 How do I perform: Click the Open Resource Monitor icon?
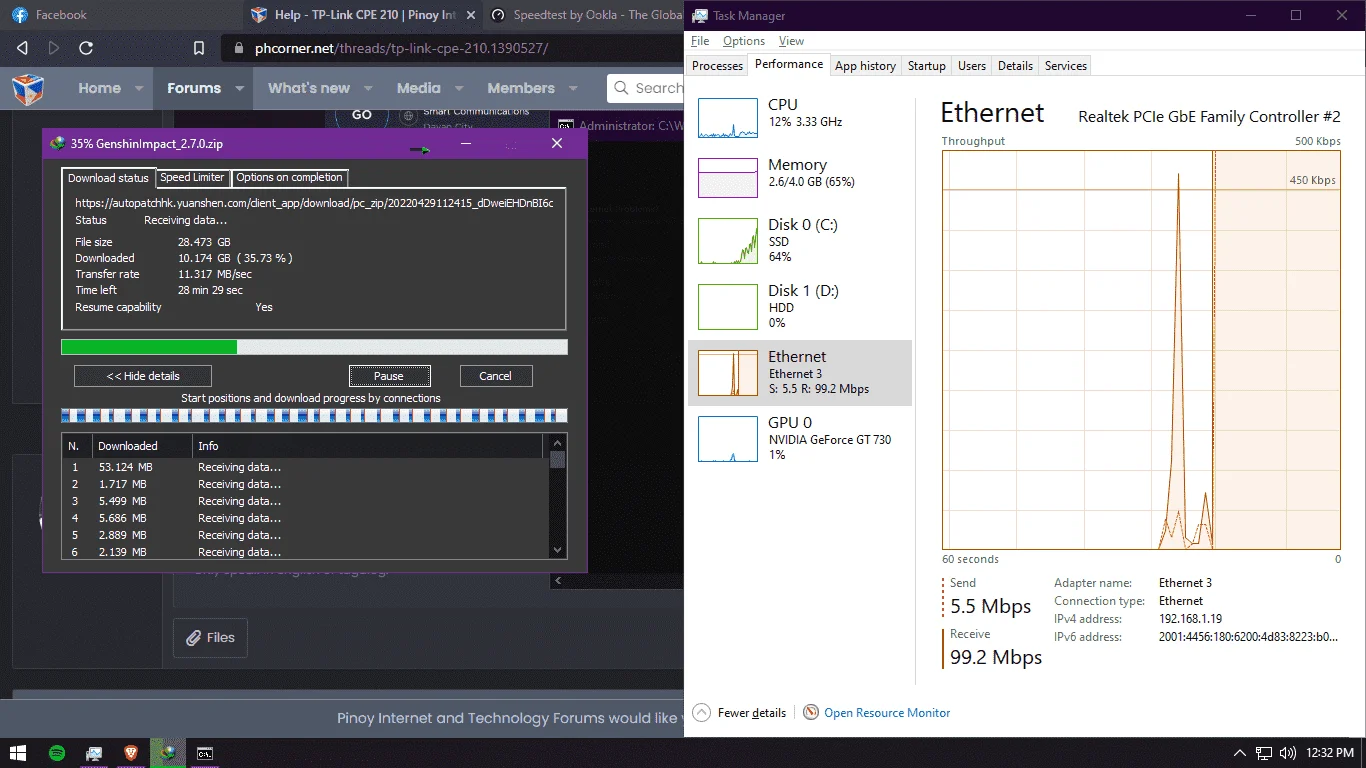[811, 713]
